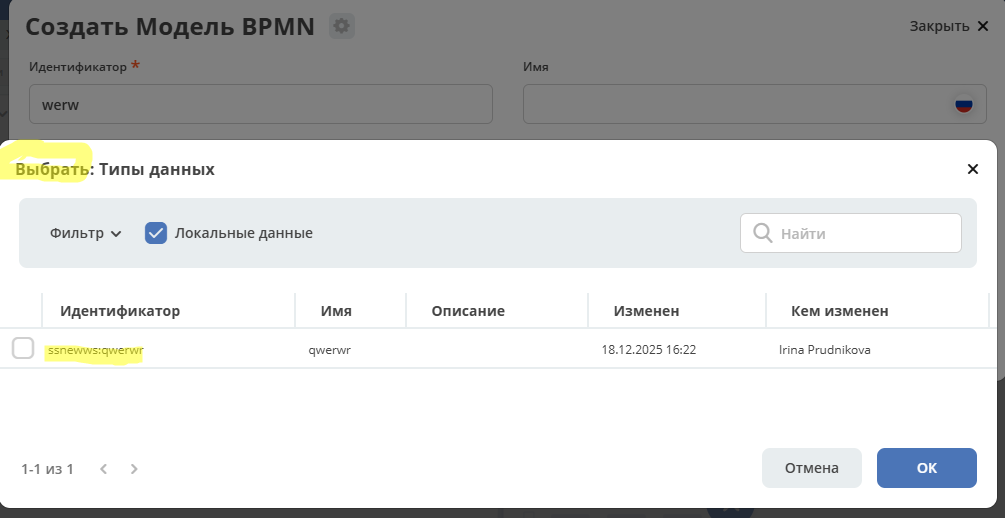This screenshot has width=1005, height=518.
Task: Sort by Изменен column header
Action: [647, 311]
